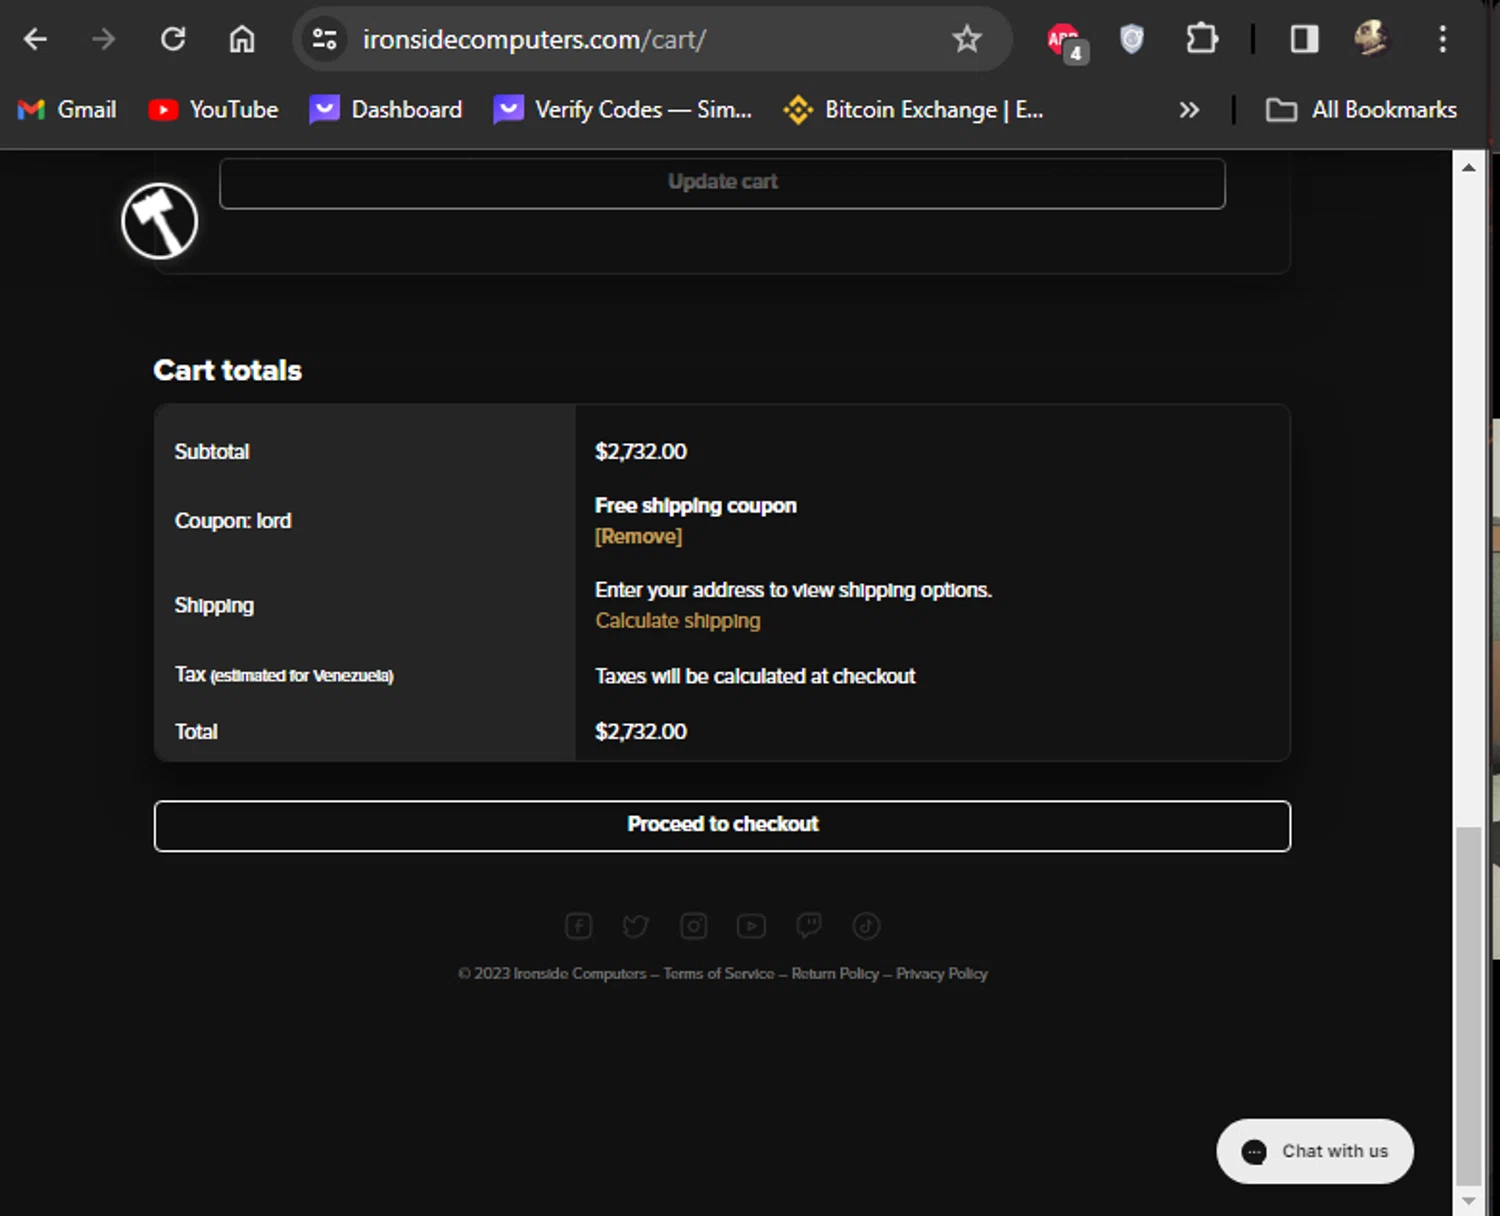Open the Extensions puzzle menu
This screenshot has height=1216, width=1500.
1201,39
